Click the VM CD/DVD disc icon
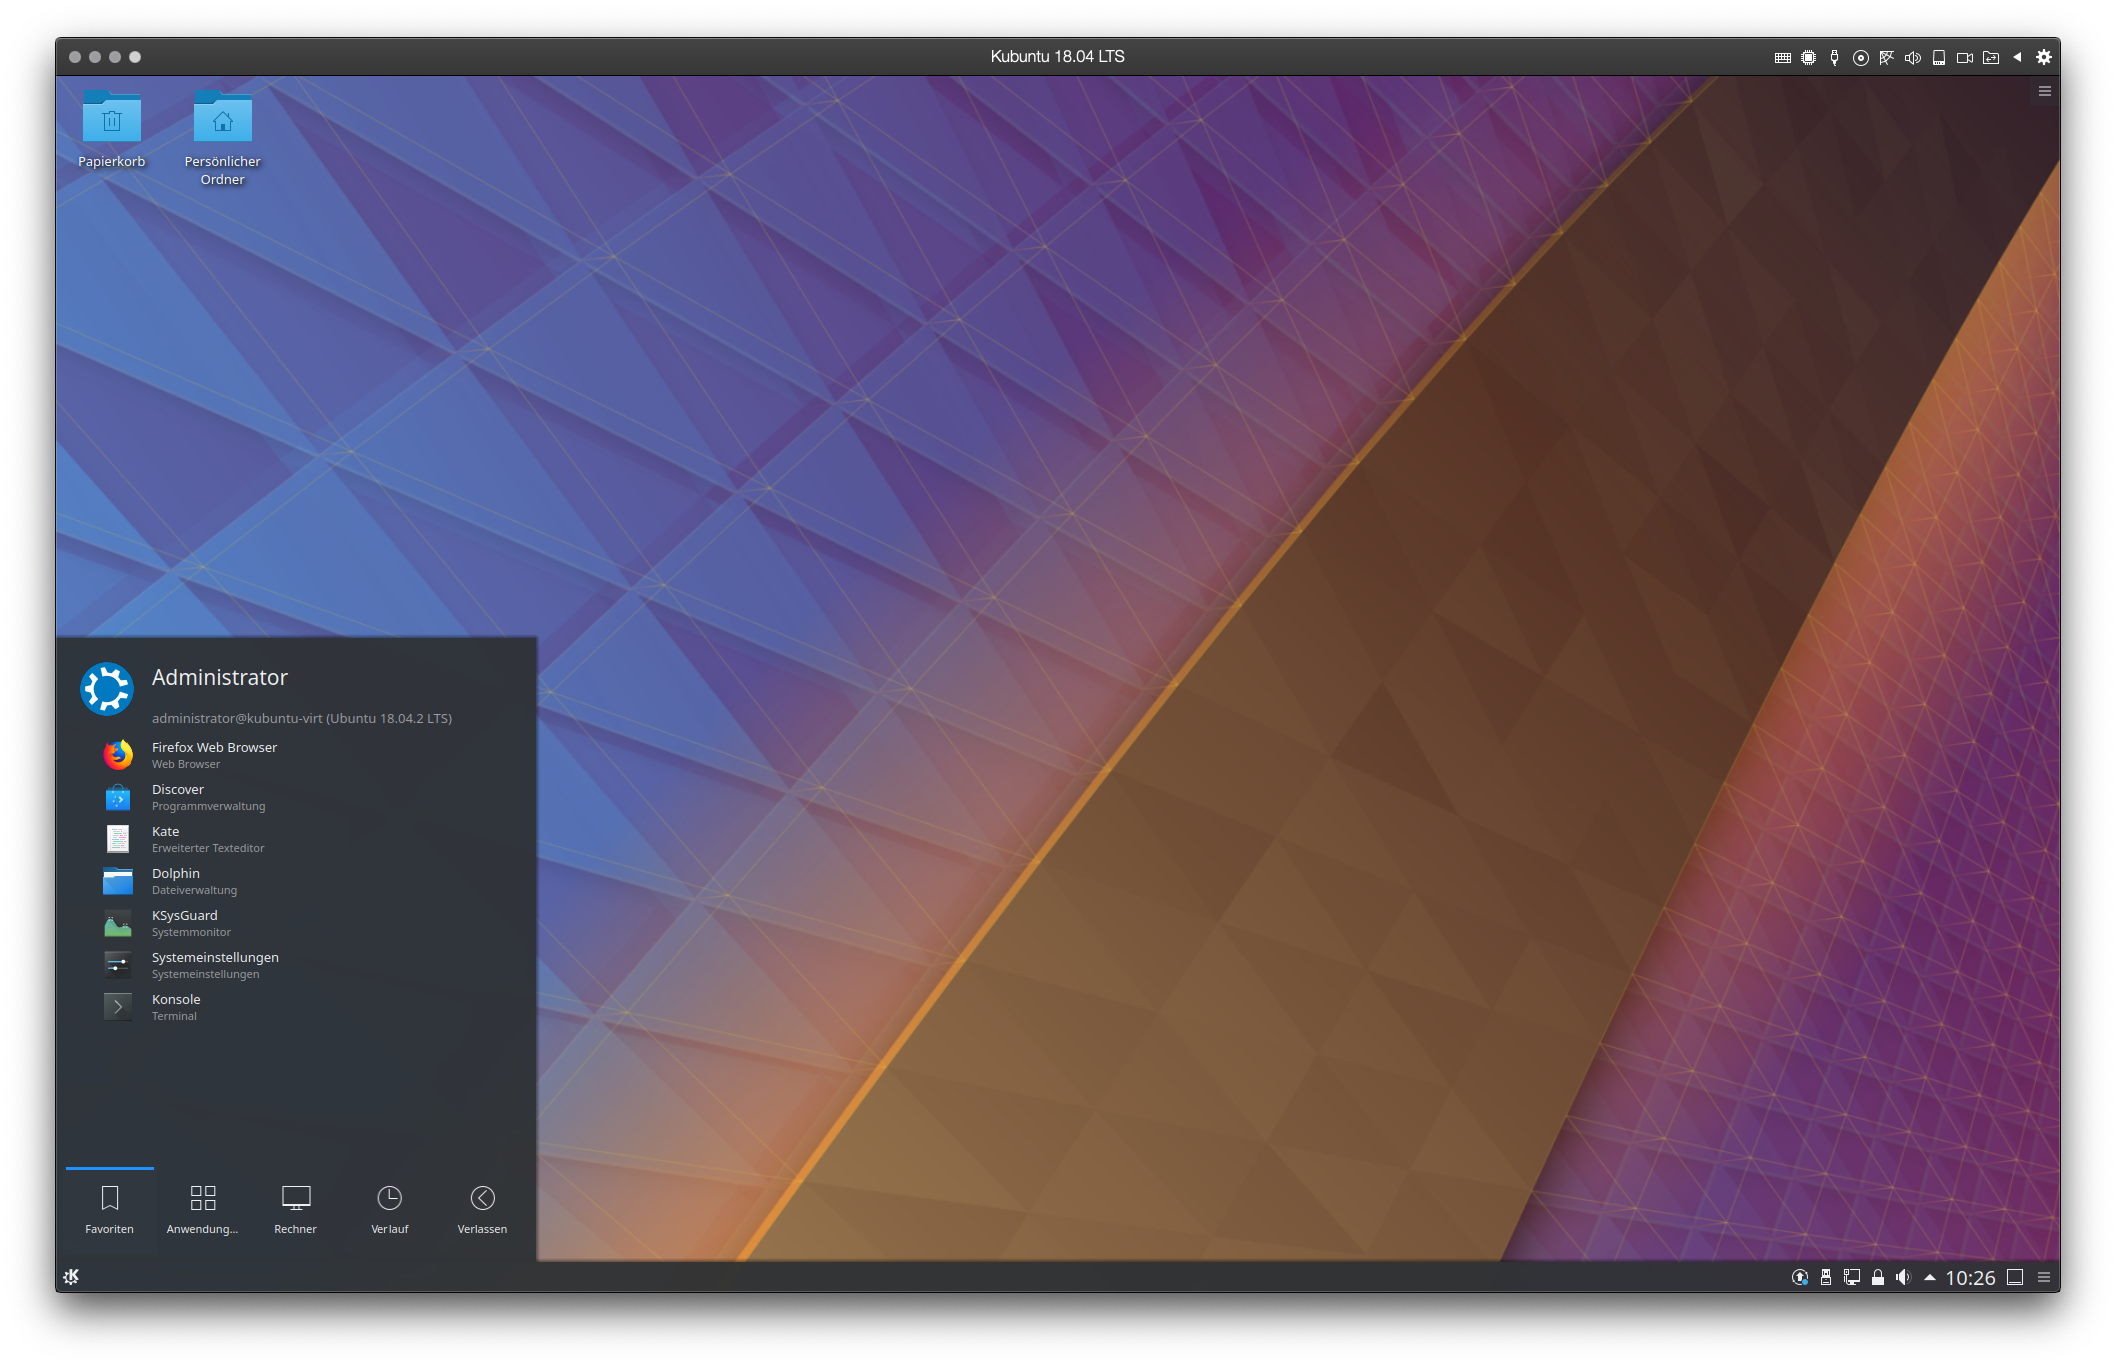The height and width of the screenshot is (1366, 2116). (x=1861, y=58)
